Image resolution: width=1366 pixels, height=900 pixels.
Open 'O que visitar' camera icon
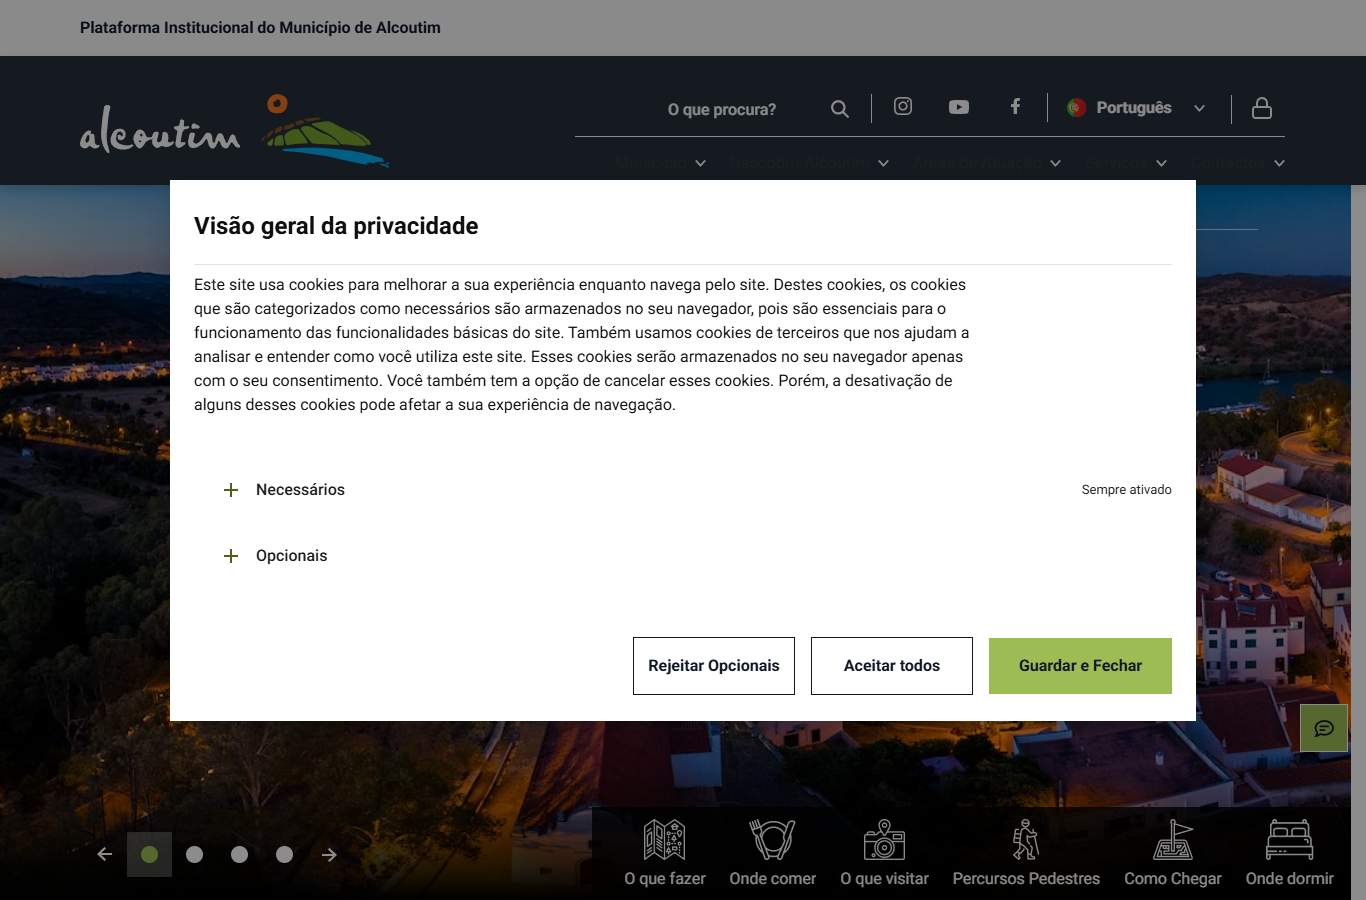pyautogui.click(x=885, y=840)
